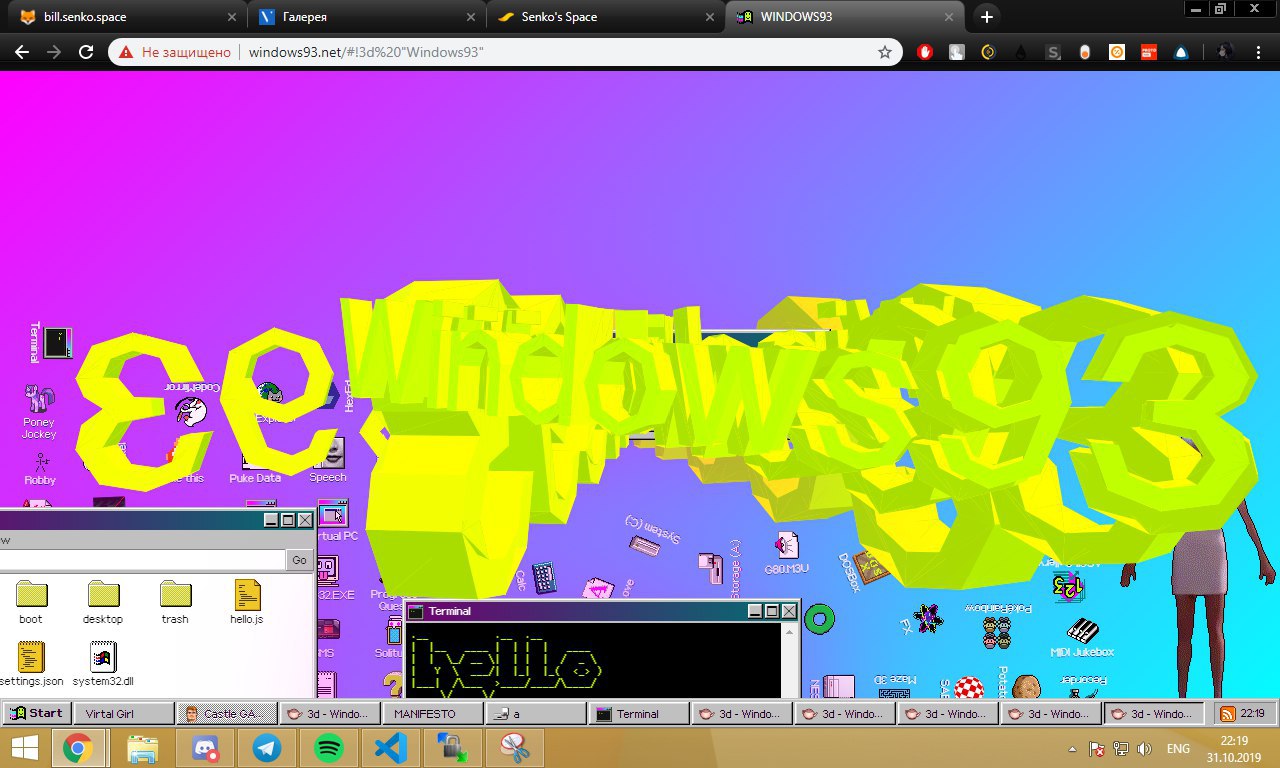Image resolution: width=1280 pixels, height=768 pixels.
Task: Open the colorful 123 icon
Action: point(1067,585)
